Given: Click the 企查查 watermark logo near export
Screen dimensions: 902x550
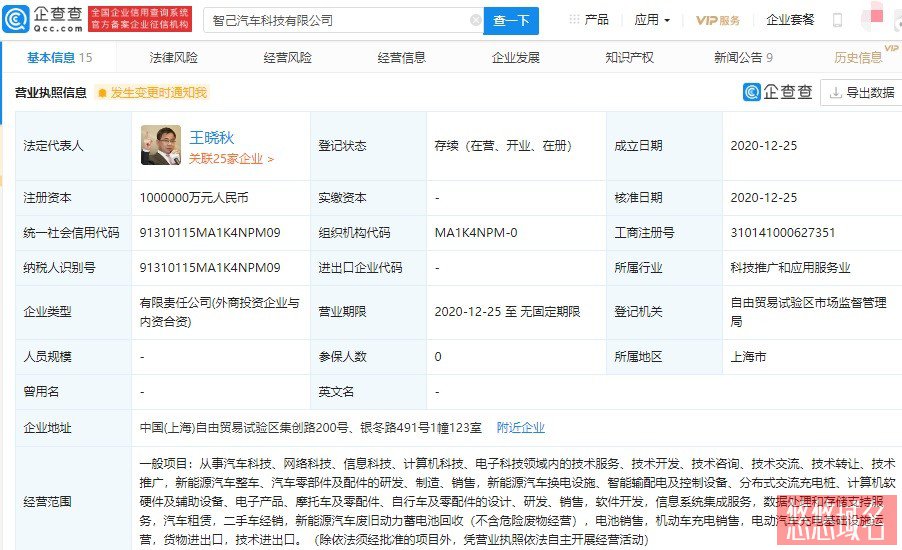Looking at the screenshot, I should [777, 91].
